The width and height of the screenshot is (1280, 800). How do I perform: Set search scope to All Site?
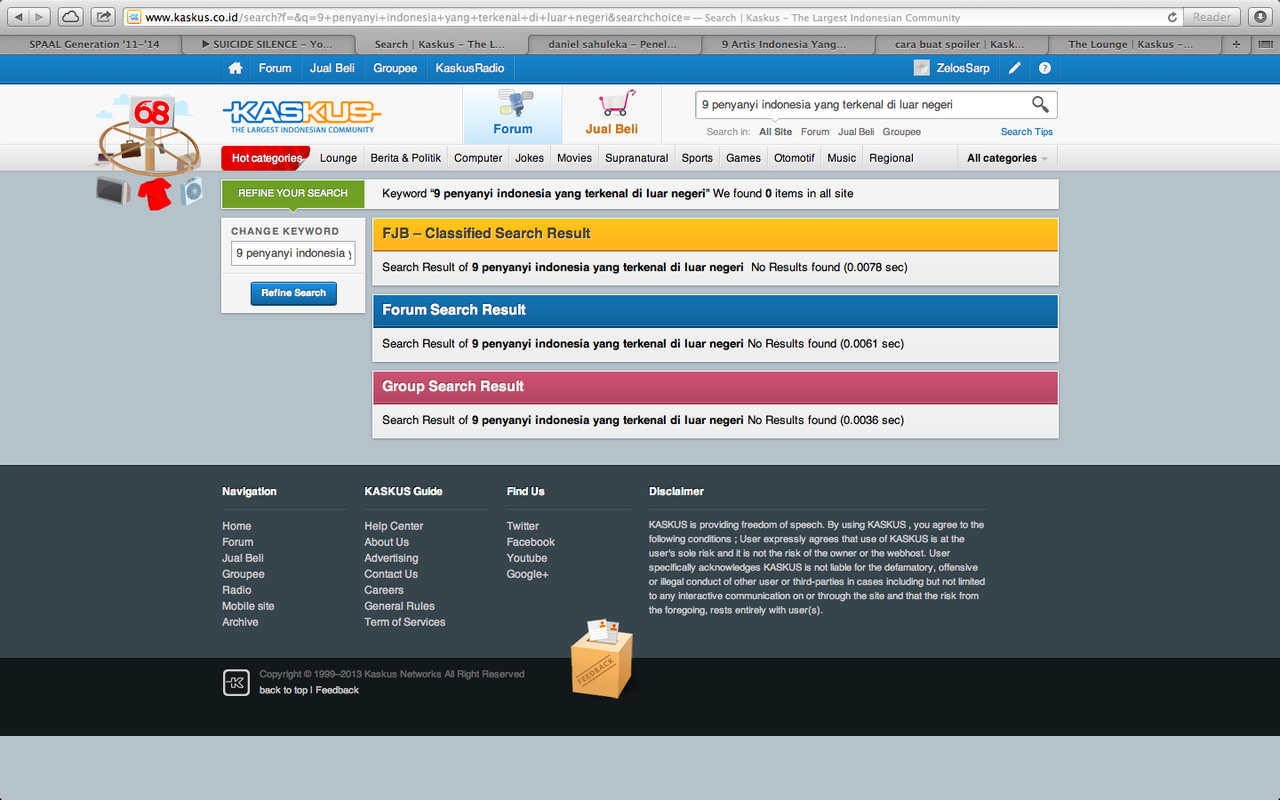pos(775,132)
